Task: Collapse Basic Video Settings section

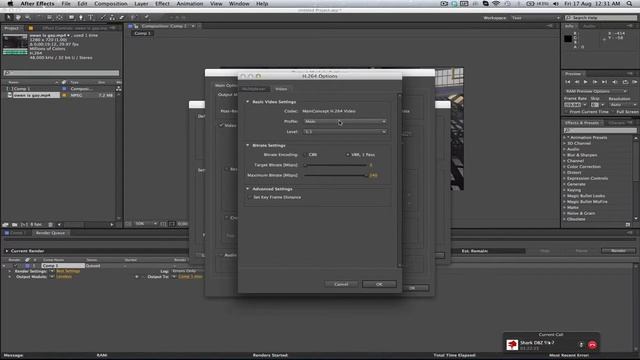Action: (x=247, y=102)
